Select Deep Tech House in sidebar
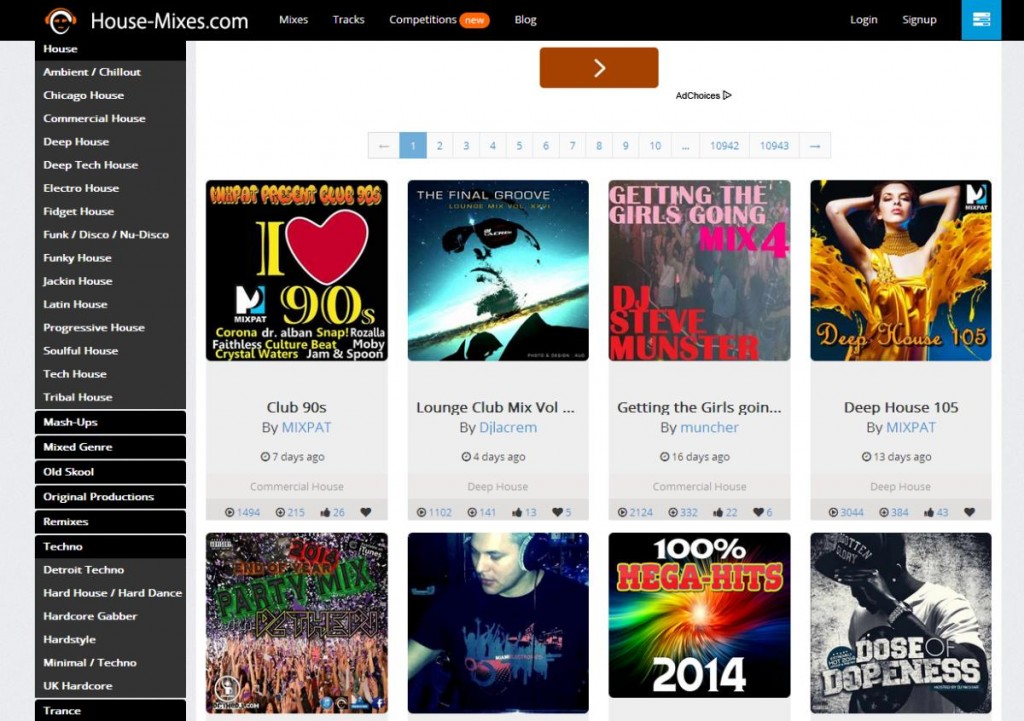This screenshot has width=1024, height=721. pyautogui.click(x=91, y=165)
